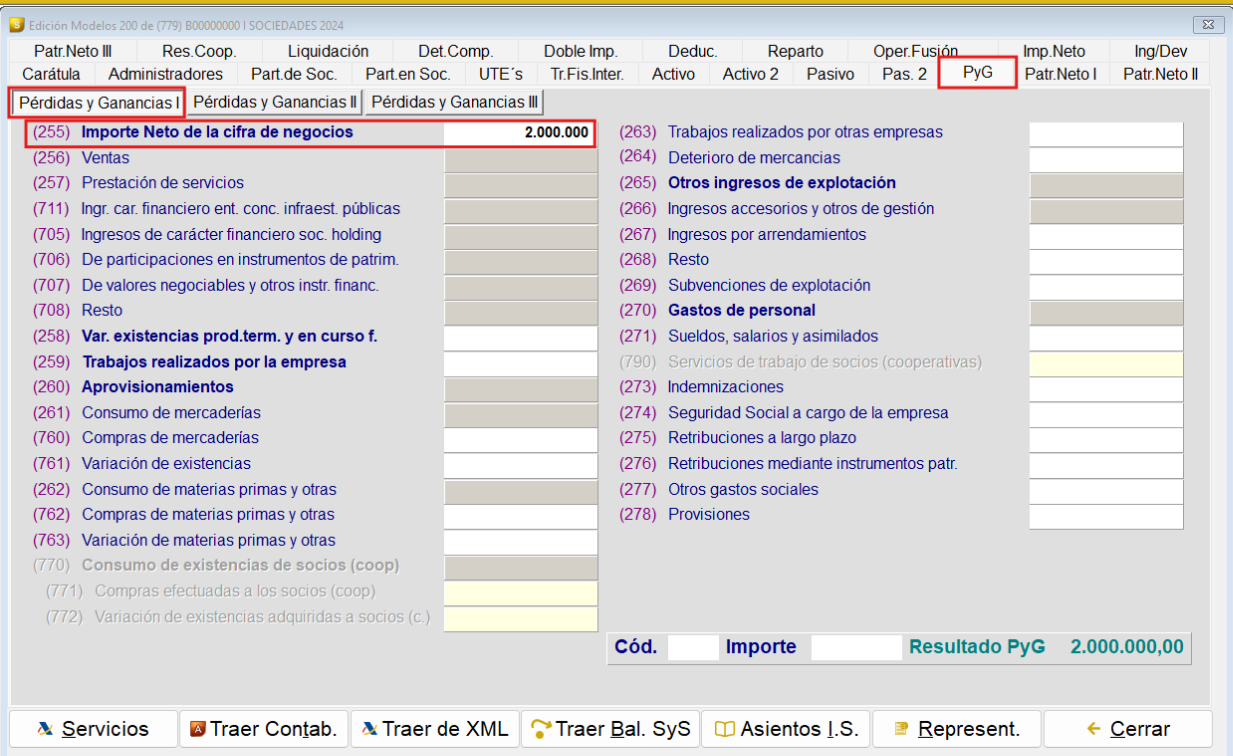
Task: Click the Cerrar arrow icon
Action: (x=1093, y=729)
